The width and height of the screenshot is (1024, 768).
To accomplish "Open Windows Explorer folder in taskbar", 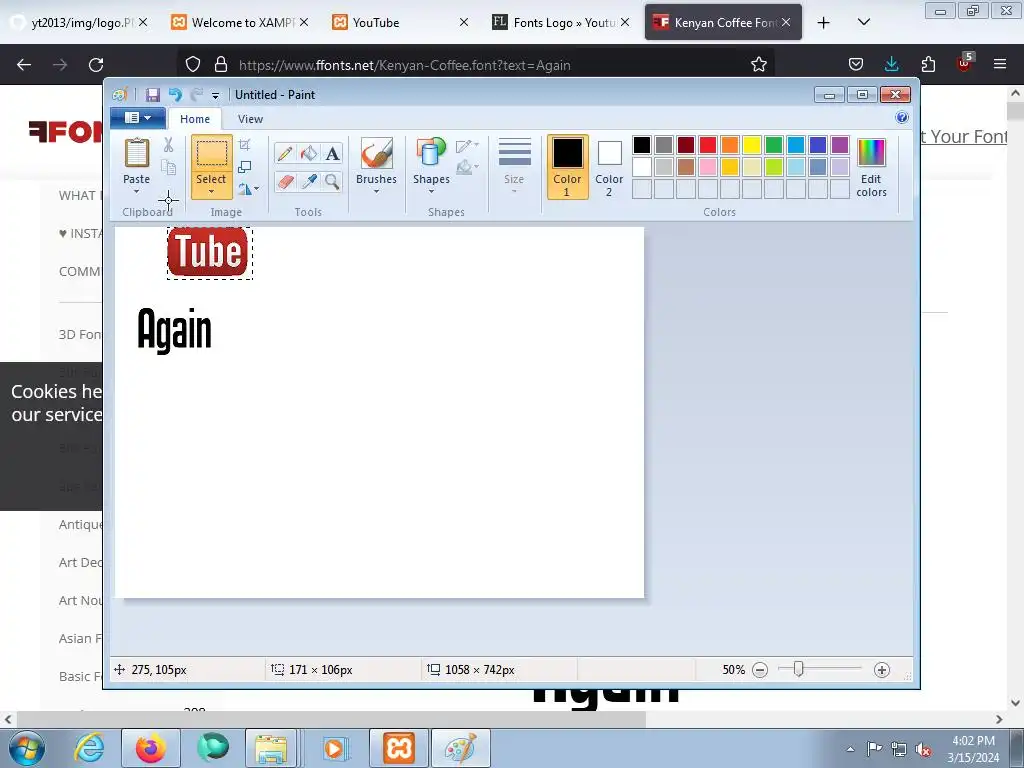I will pyautogui.click(x=272, y=748).
